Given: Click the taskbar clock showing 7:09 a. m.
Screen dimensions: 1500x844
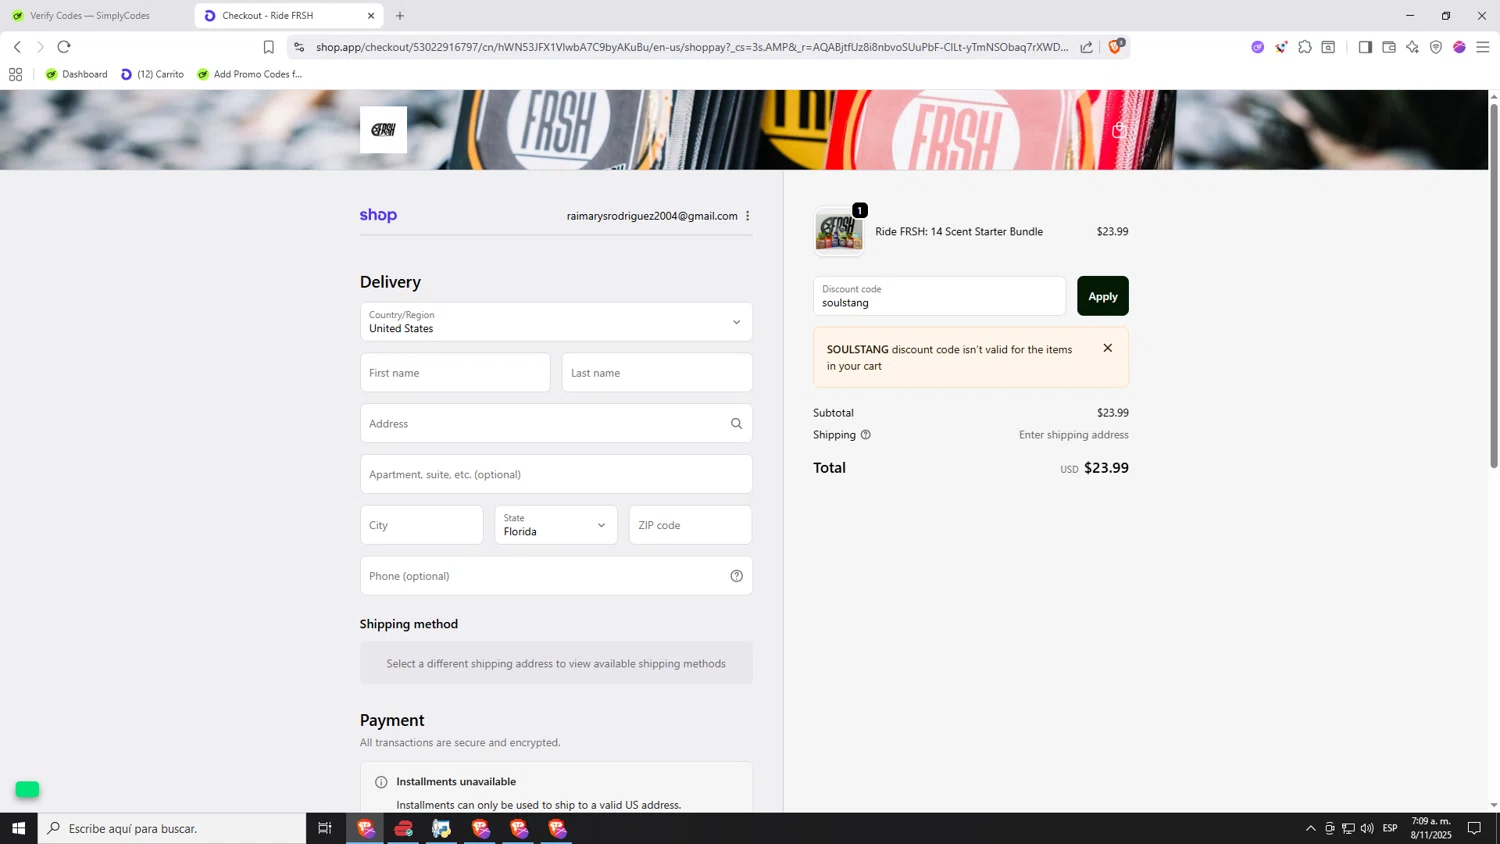Looking at the screenshot, I should click(x=1431, y=828).
